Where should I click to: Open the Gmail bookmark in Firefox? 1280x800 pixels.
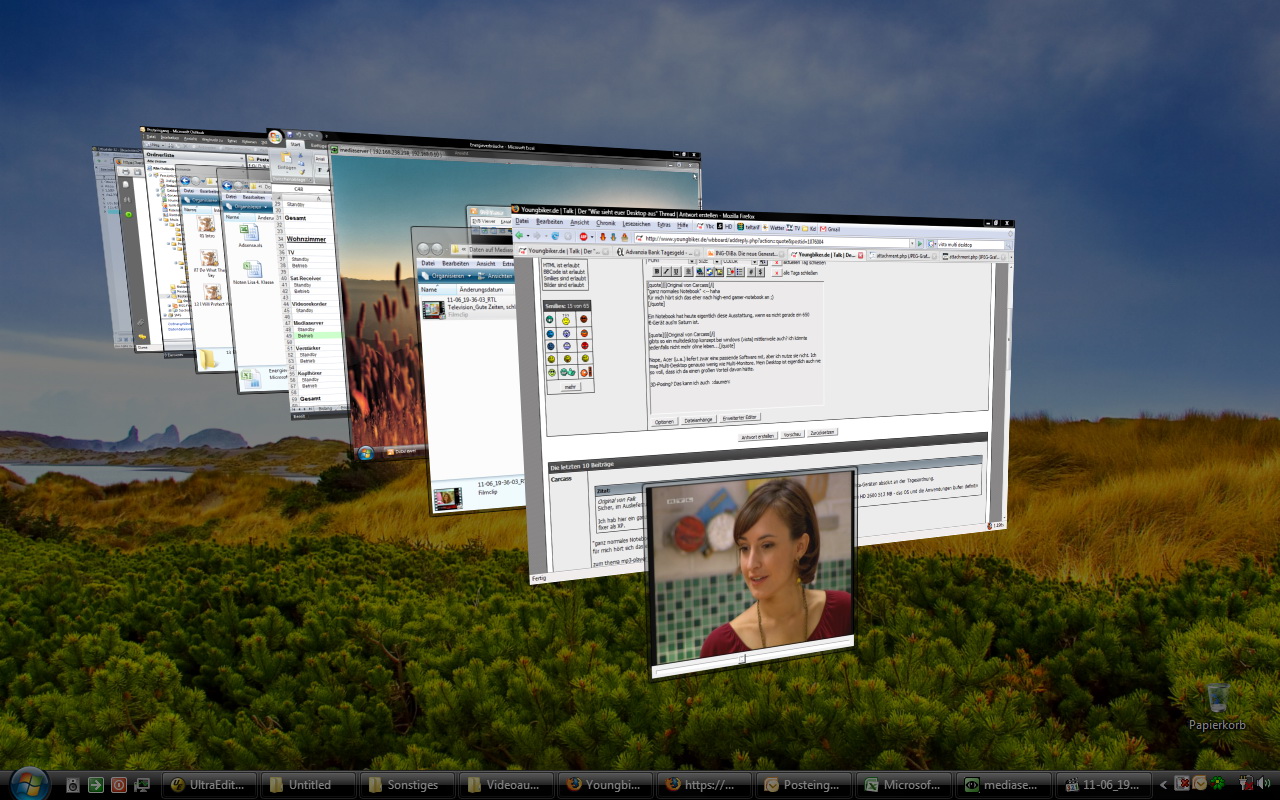coord(830,229)
